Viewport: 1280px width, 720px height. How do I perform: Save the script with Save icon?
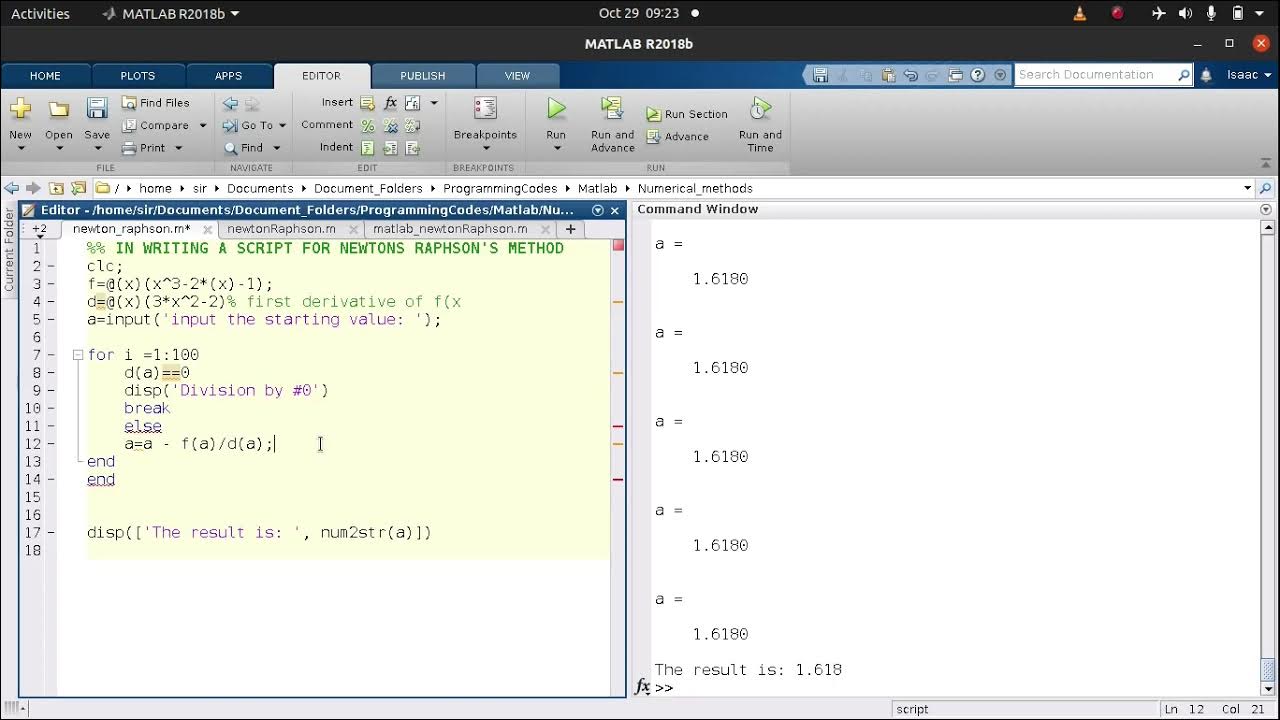point(97,109)
